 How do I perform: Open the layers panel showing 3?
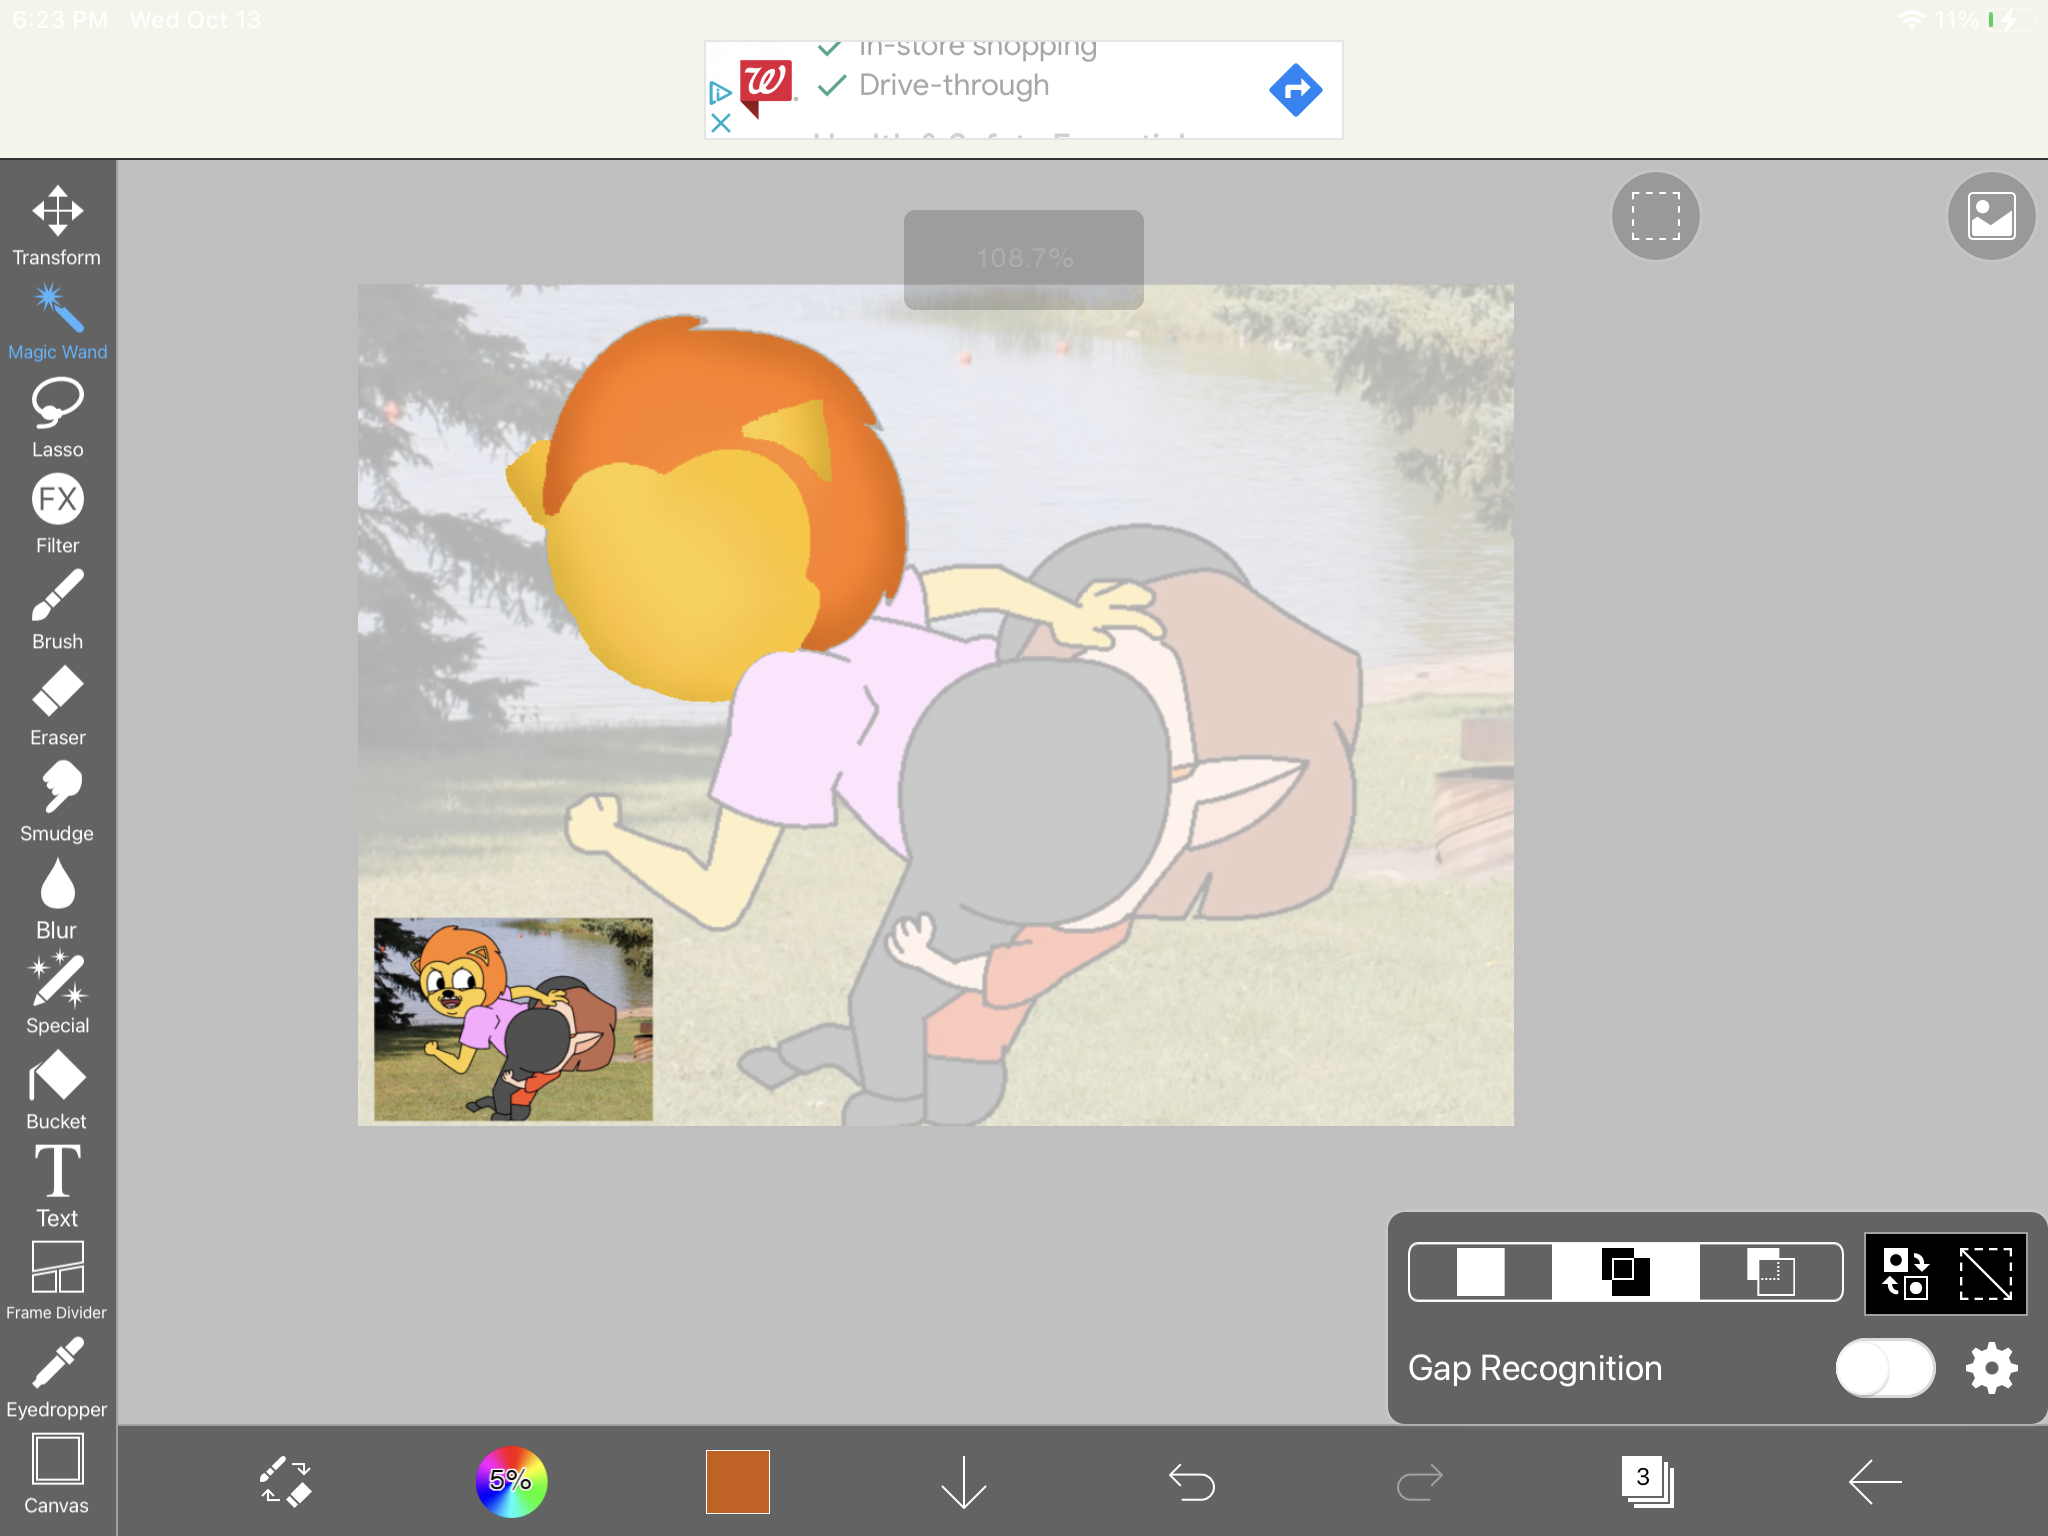pos(1646,1481)
